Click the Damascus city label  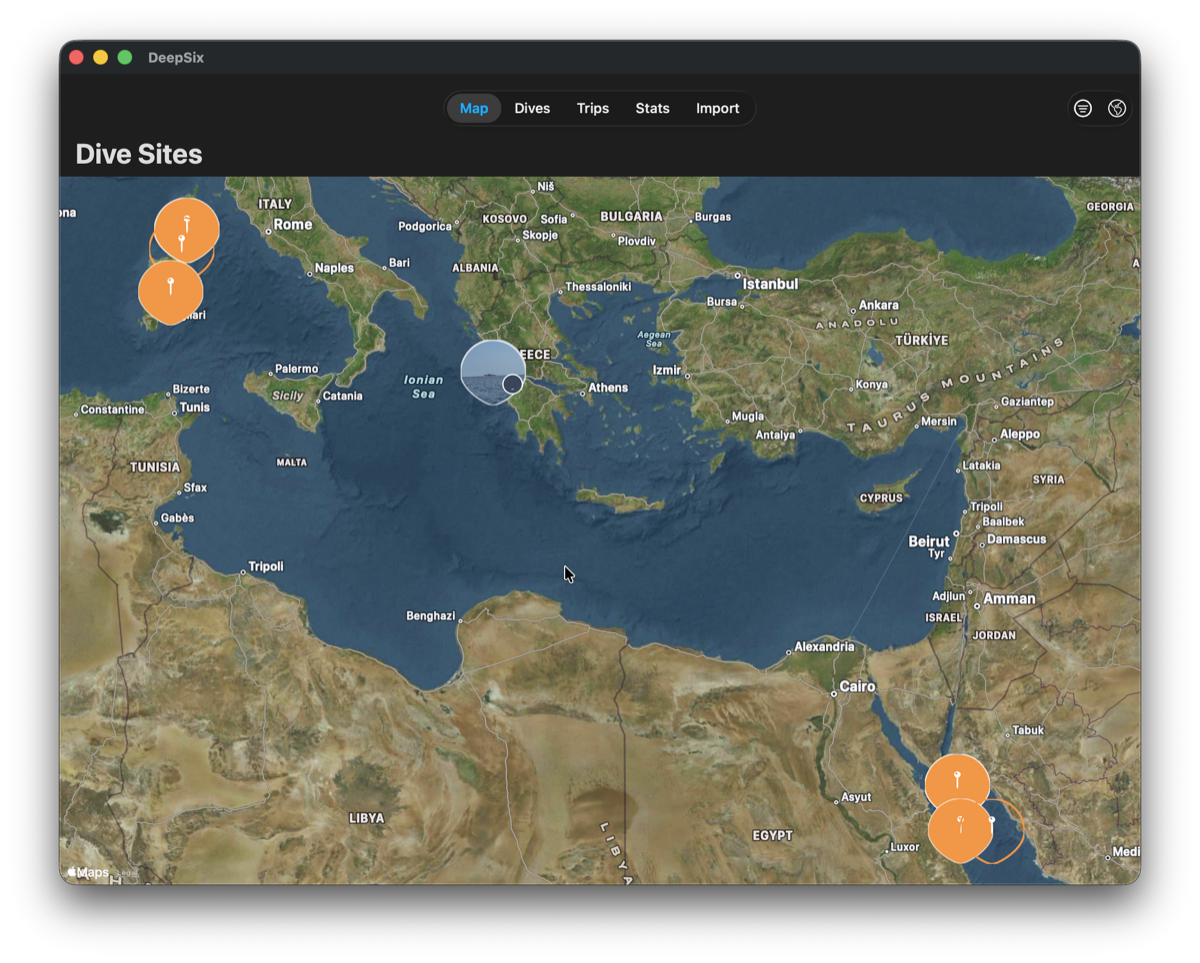(x=1016, y=539)
